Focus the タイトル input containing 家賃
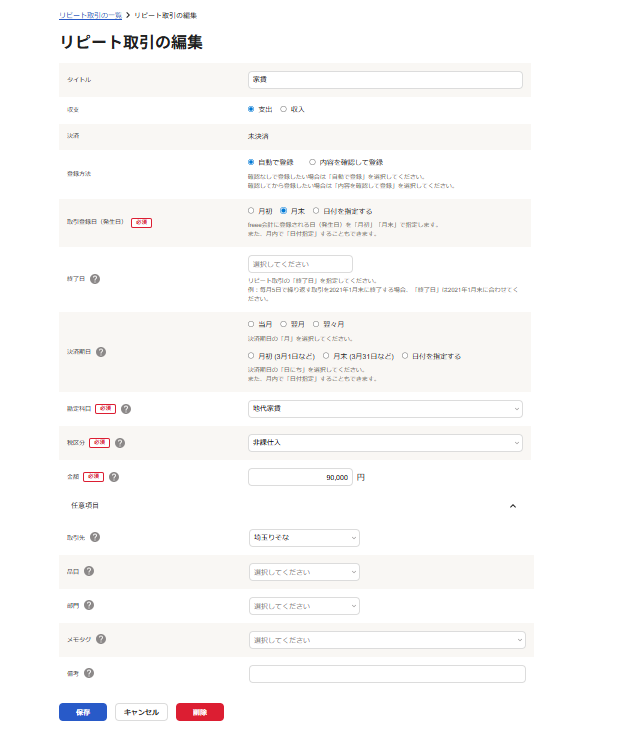Viewport: 618px width, 742px height. coord(385,80)
